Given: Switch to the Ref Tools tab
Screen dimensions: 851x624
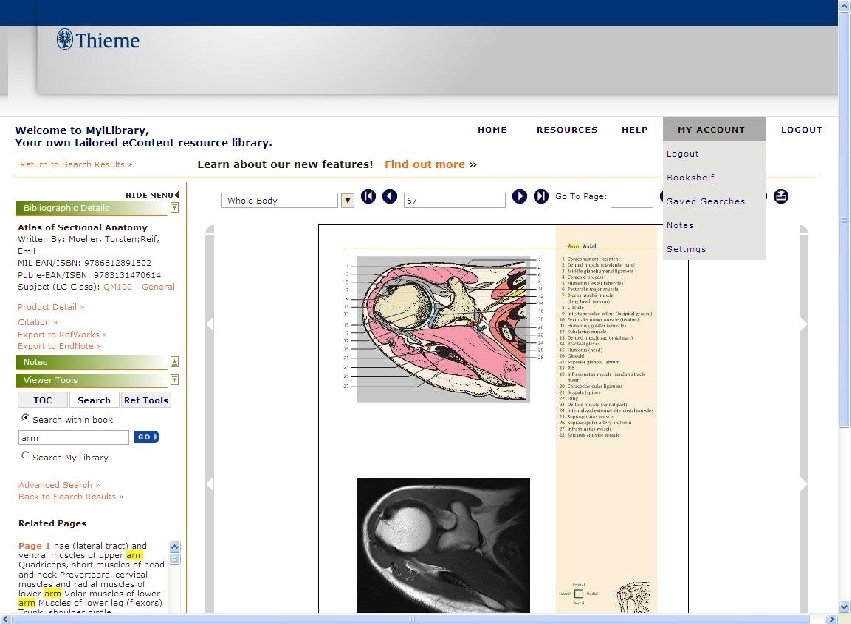Looking at the screenshot, I should click(146, 400).
